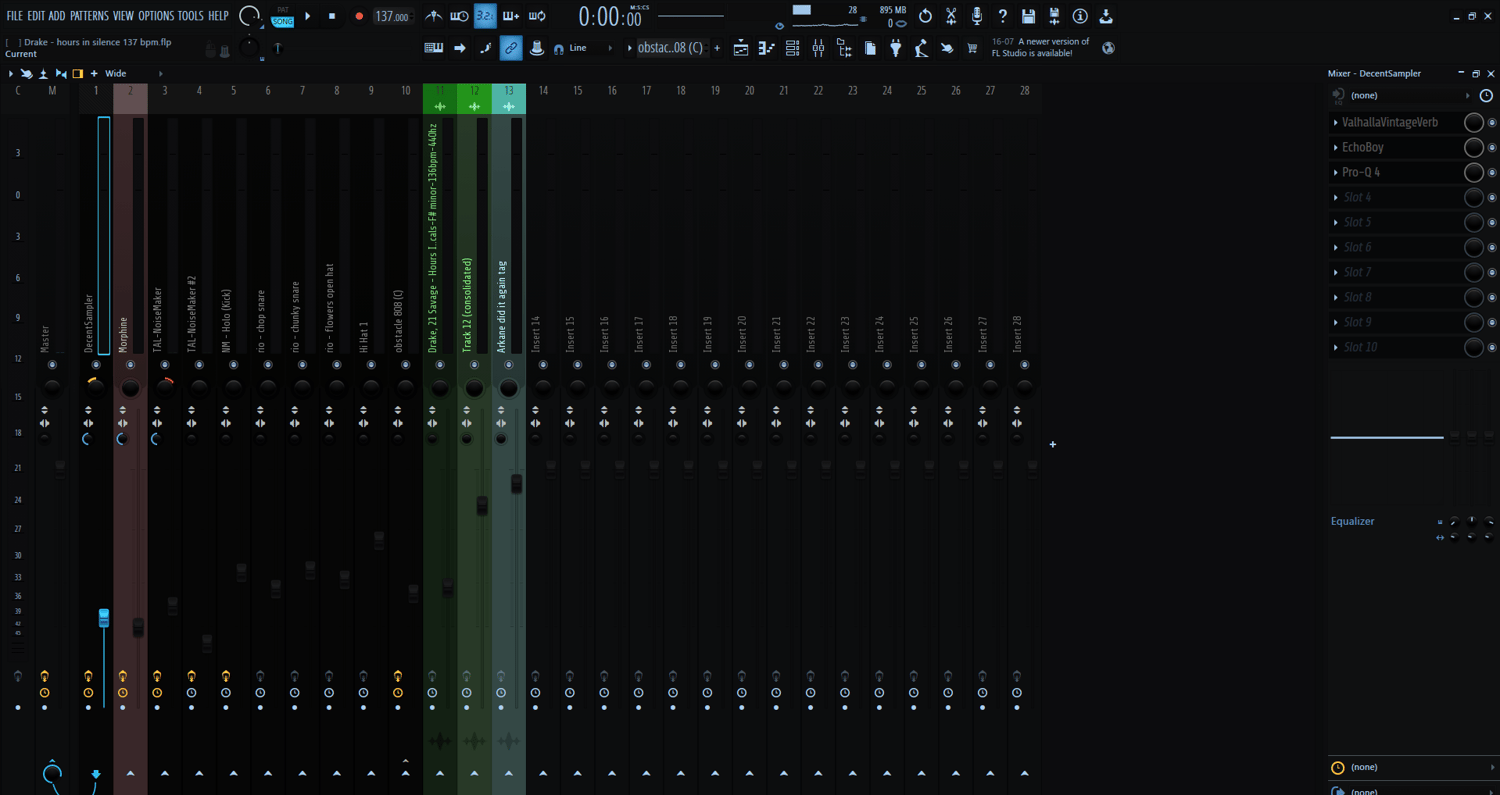Click the newer version available notice
The height and width of the screenshot is (795, 1500).
(1040, 47)
